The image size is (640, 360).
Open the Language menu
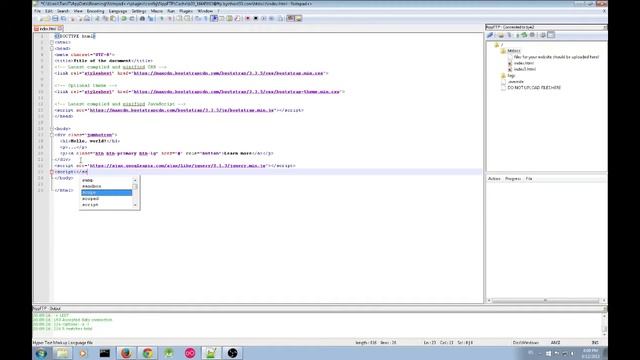(x=118, y=11)
